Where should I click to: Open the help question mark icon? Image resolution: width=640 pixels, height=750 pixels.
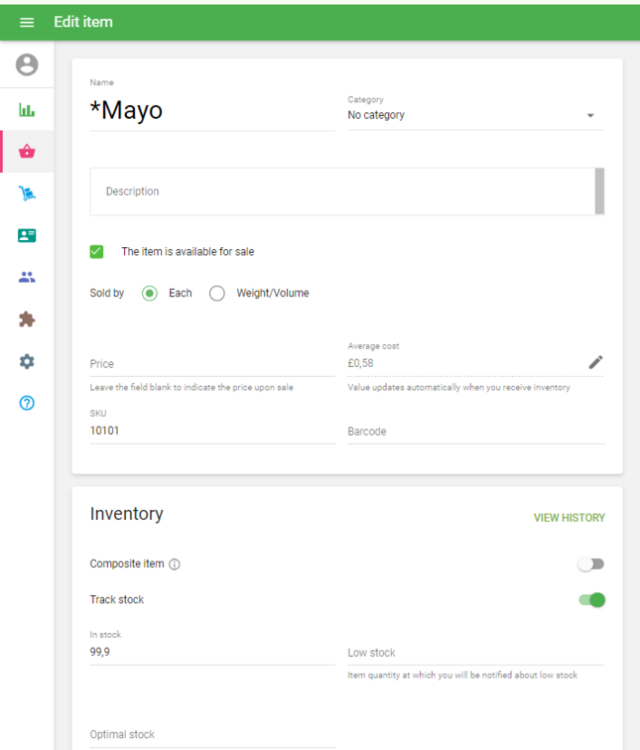pos(27,404)
